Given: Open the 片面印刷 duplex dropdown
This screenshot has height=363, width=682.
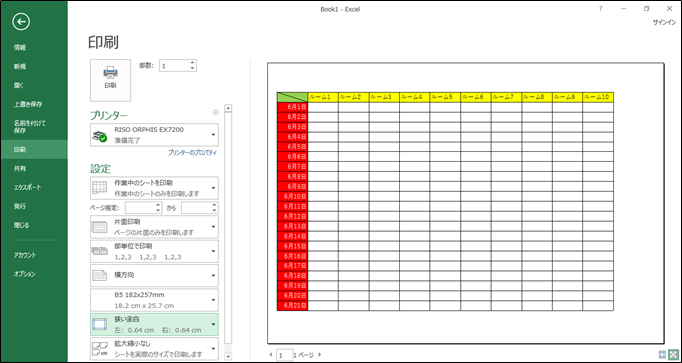Looking at the screenshot, I should (154, 226).
